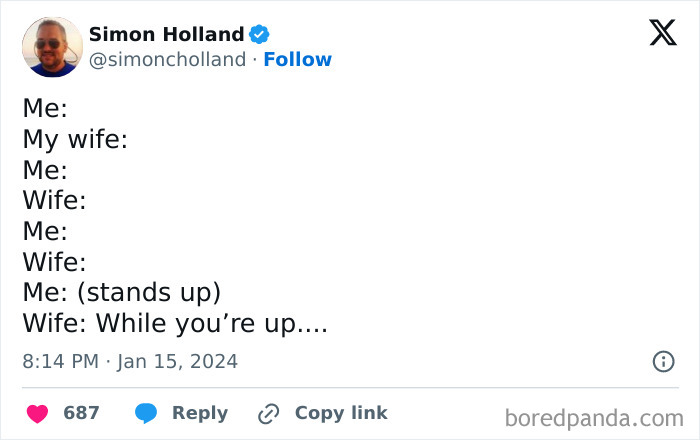Follow @simoncholland
700x440 pixels.
[x=298, y=59]
